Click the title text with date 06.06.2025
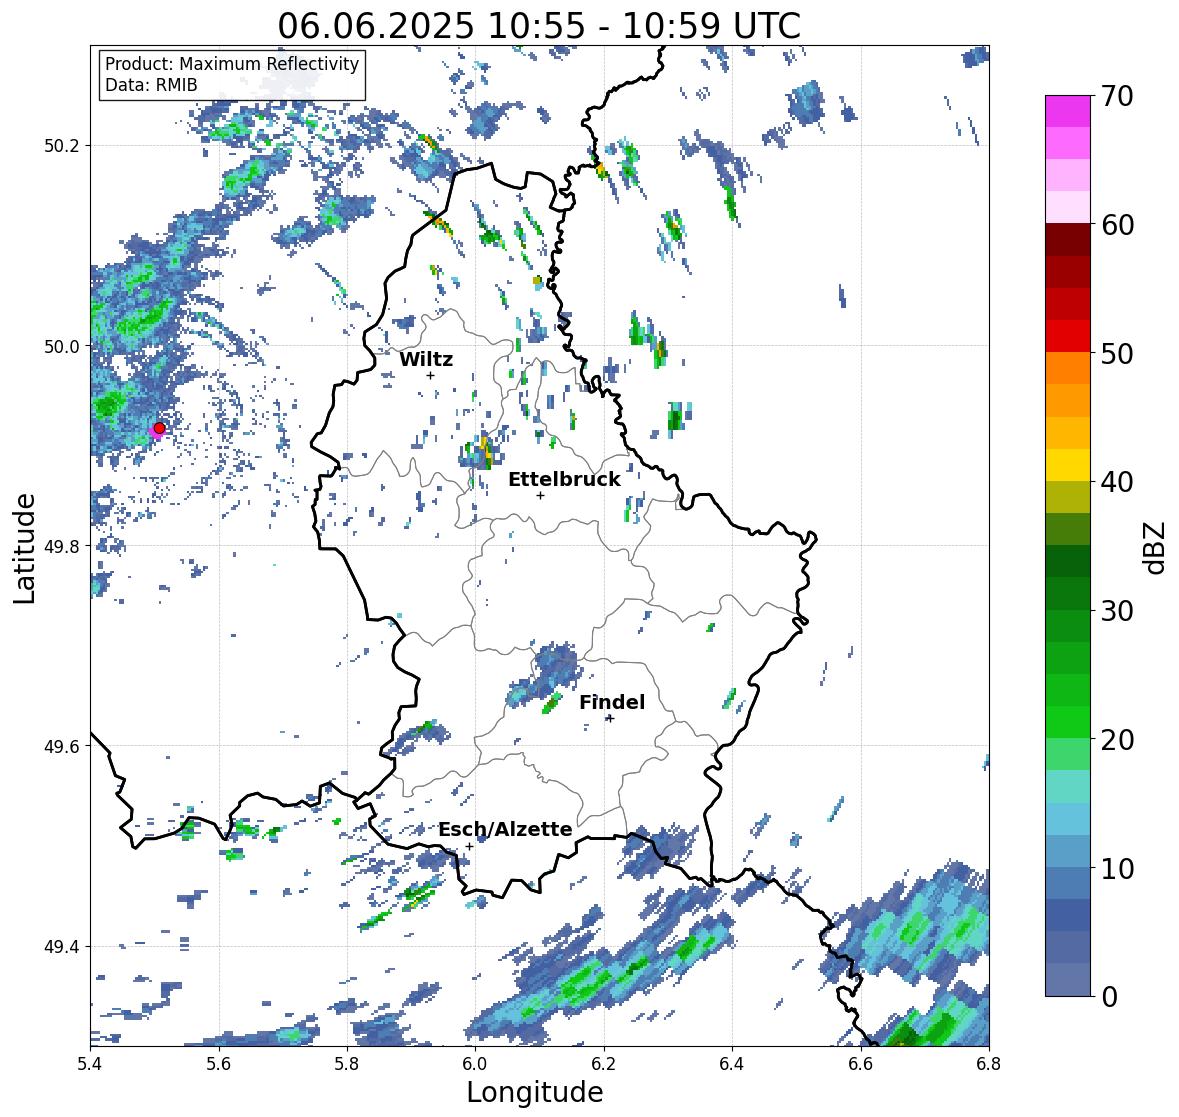 pos(539,26)
